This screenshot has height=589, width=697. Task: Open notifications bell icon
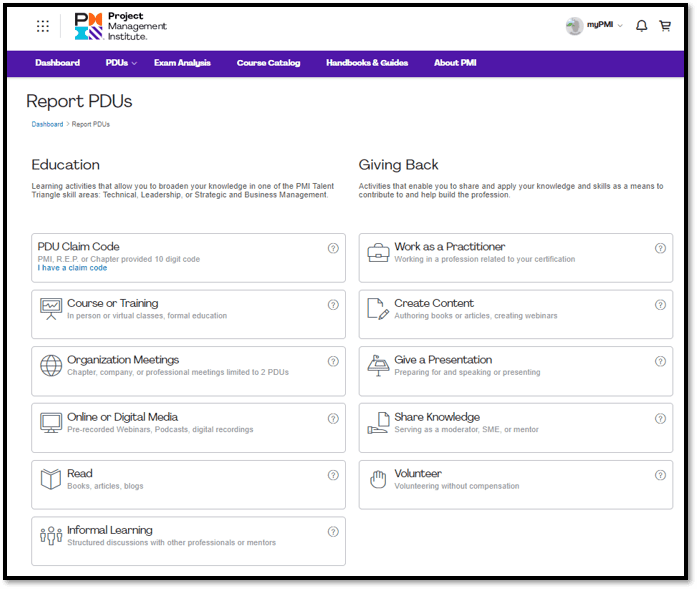point(641,26)
